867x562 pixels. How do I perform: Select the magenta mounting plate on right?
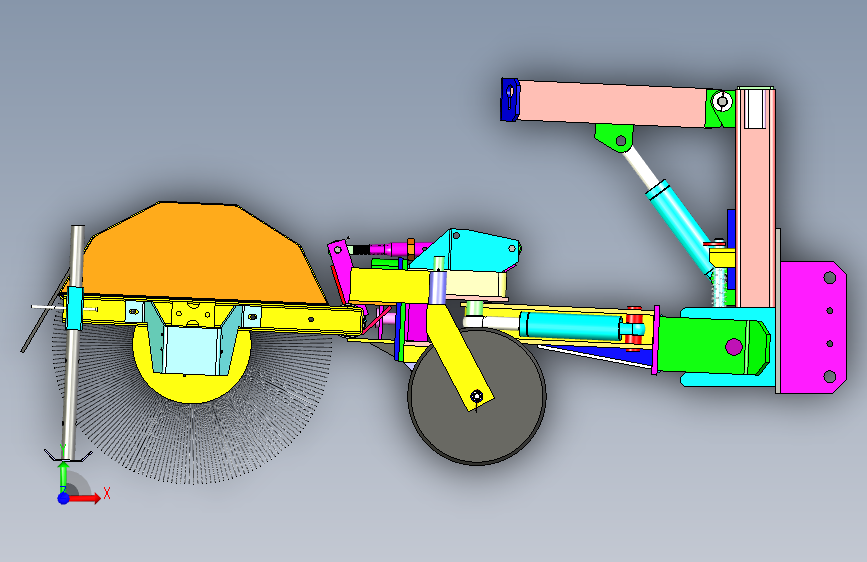(x=813, y=327)
